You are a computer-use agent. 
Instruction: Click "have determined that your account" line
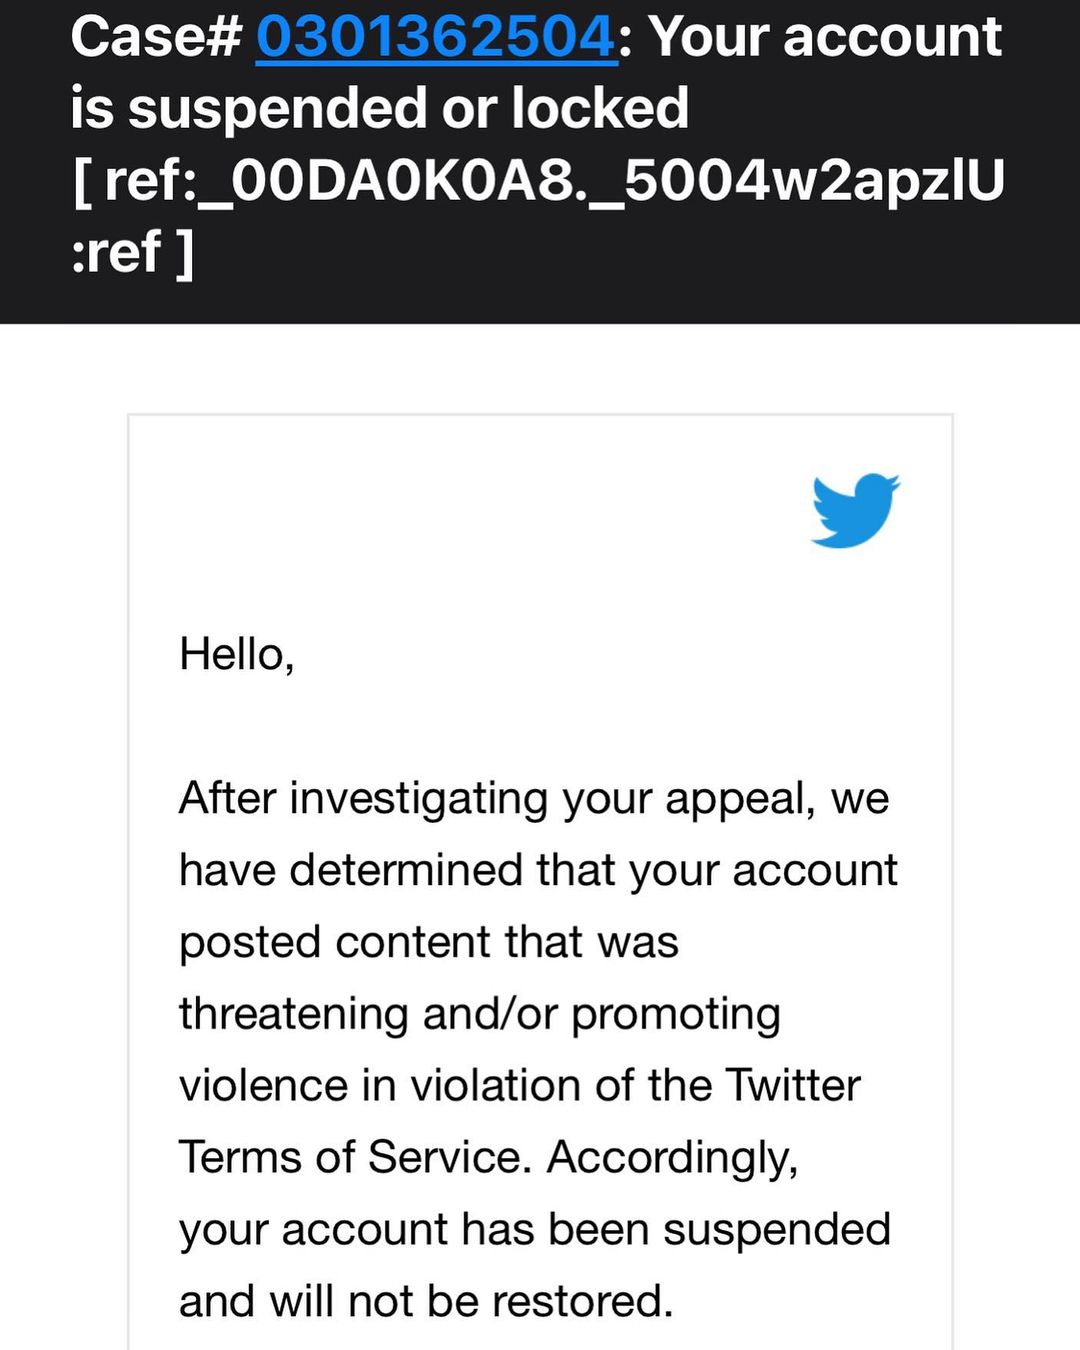click(538, 870)
